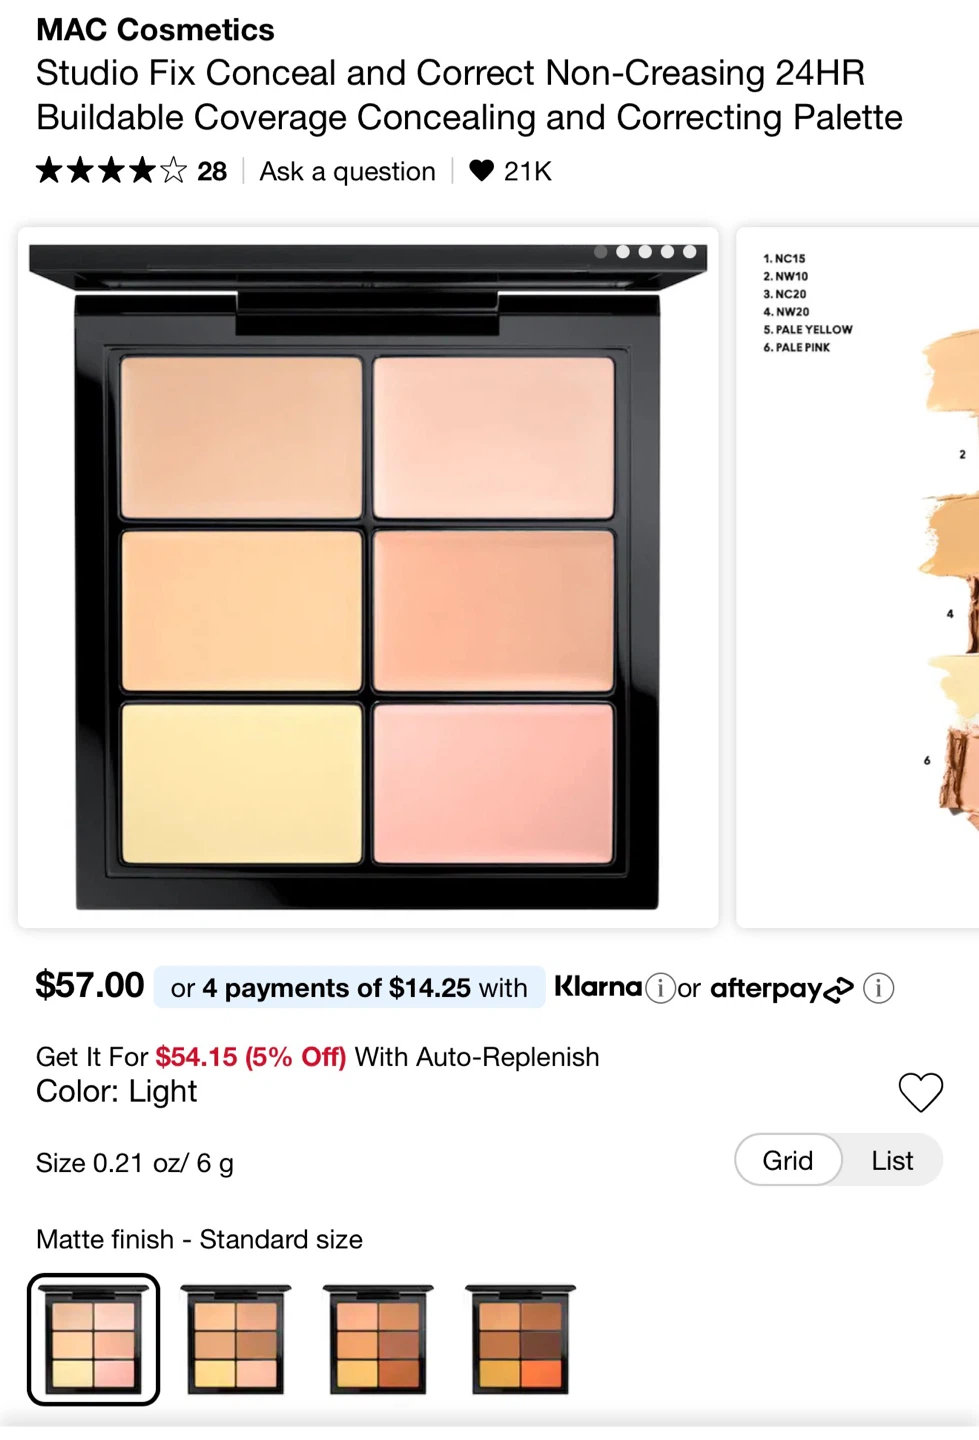
Task: Open the Ask a question link
Action: coord(347,171)
